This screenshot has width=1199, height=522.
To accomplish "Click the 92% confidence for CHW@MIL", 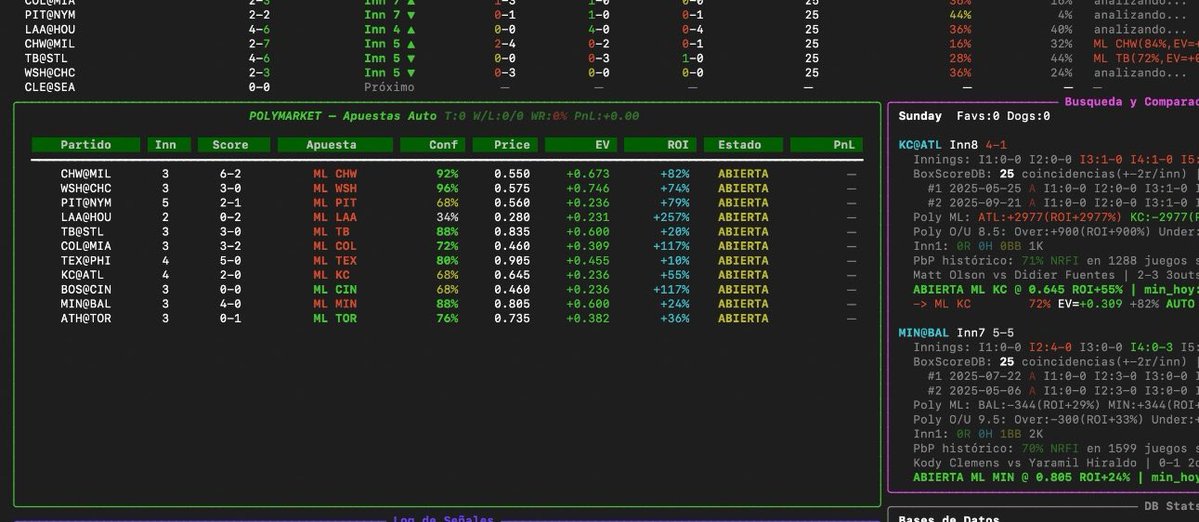I will click(x=447, y=173).
